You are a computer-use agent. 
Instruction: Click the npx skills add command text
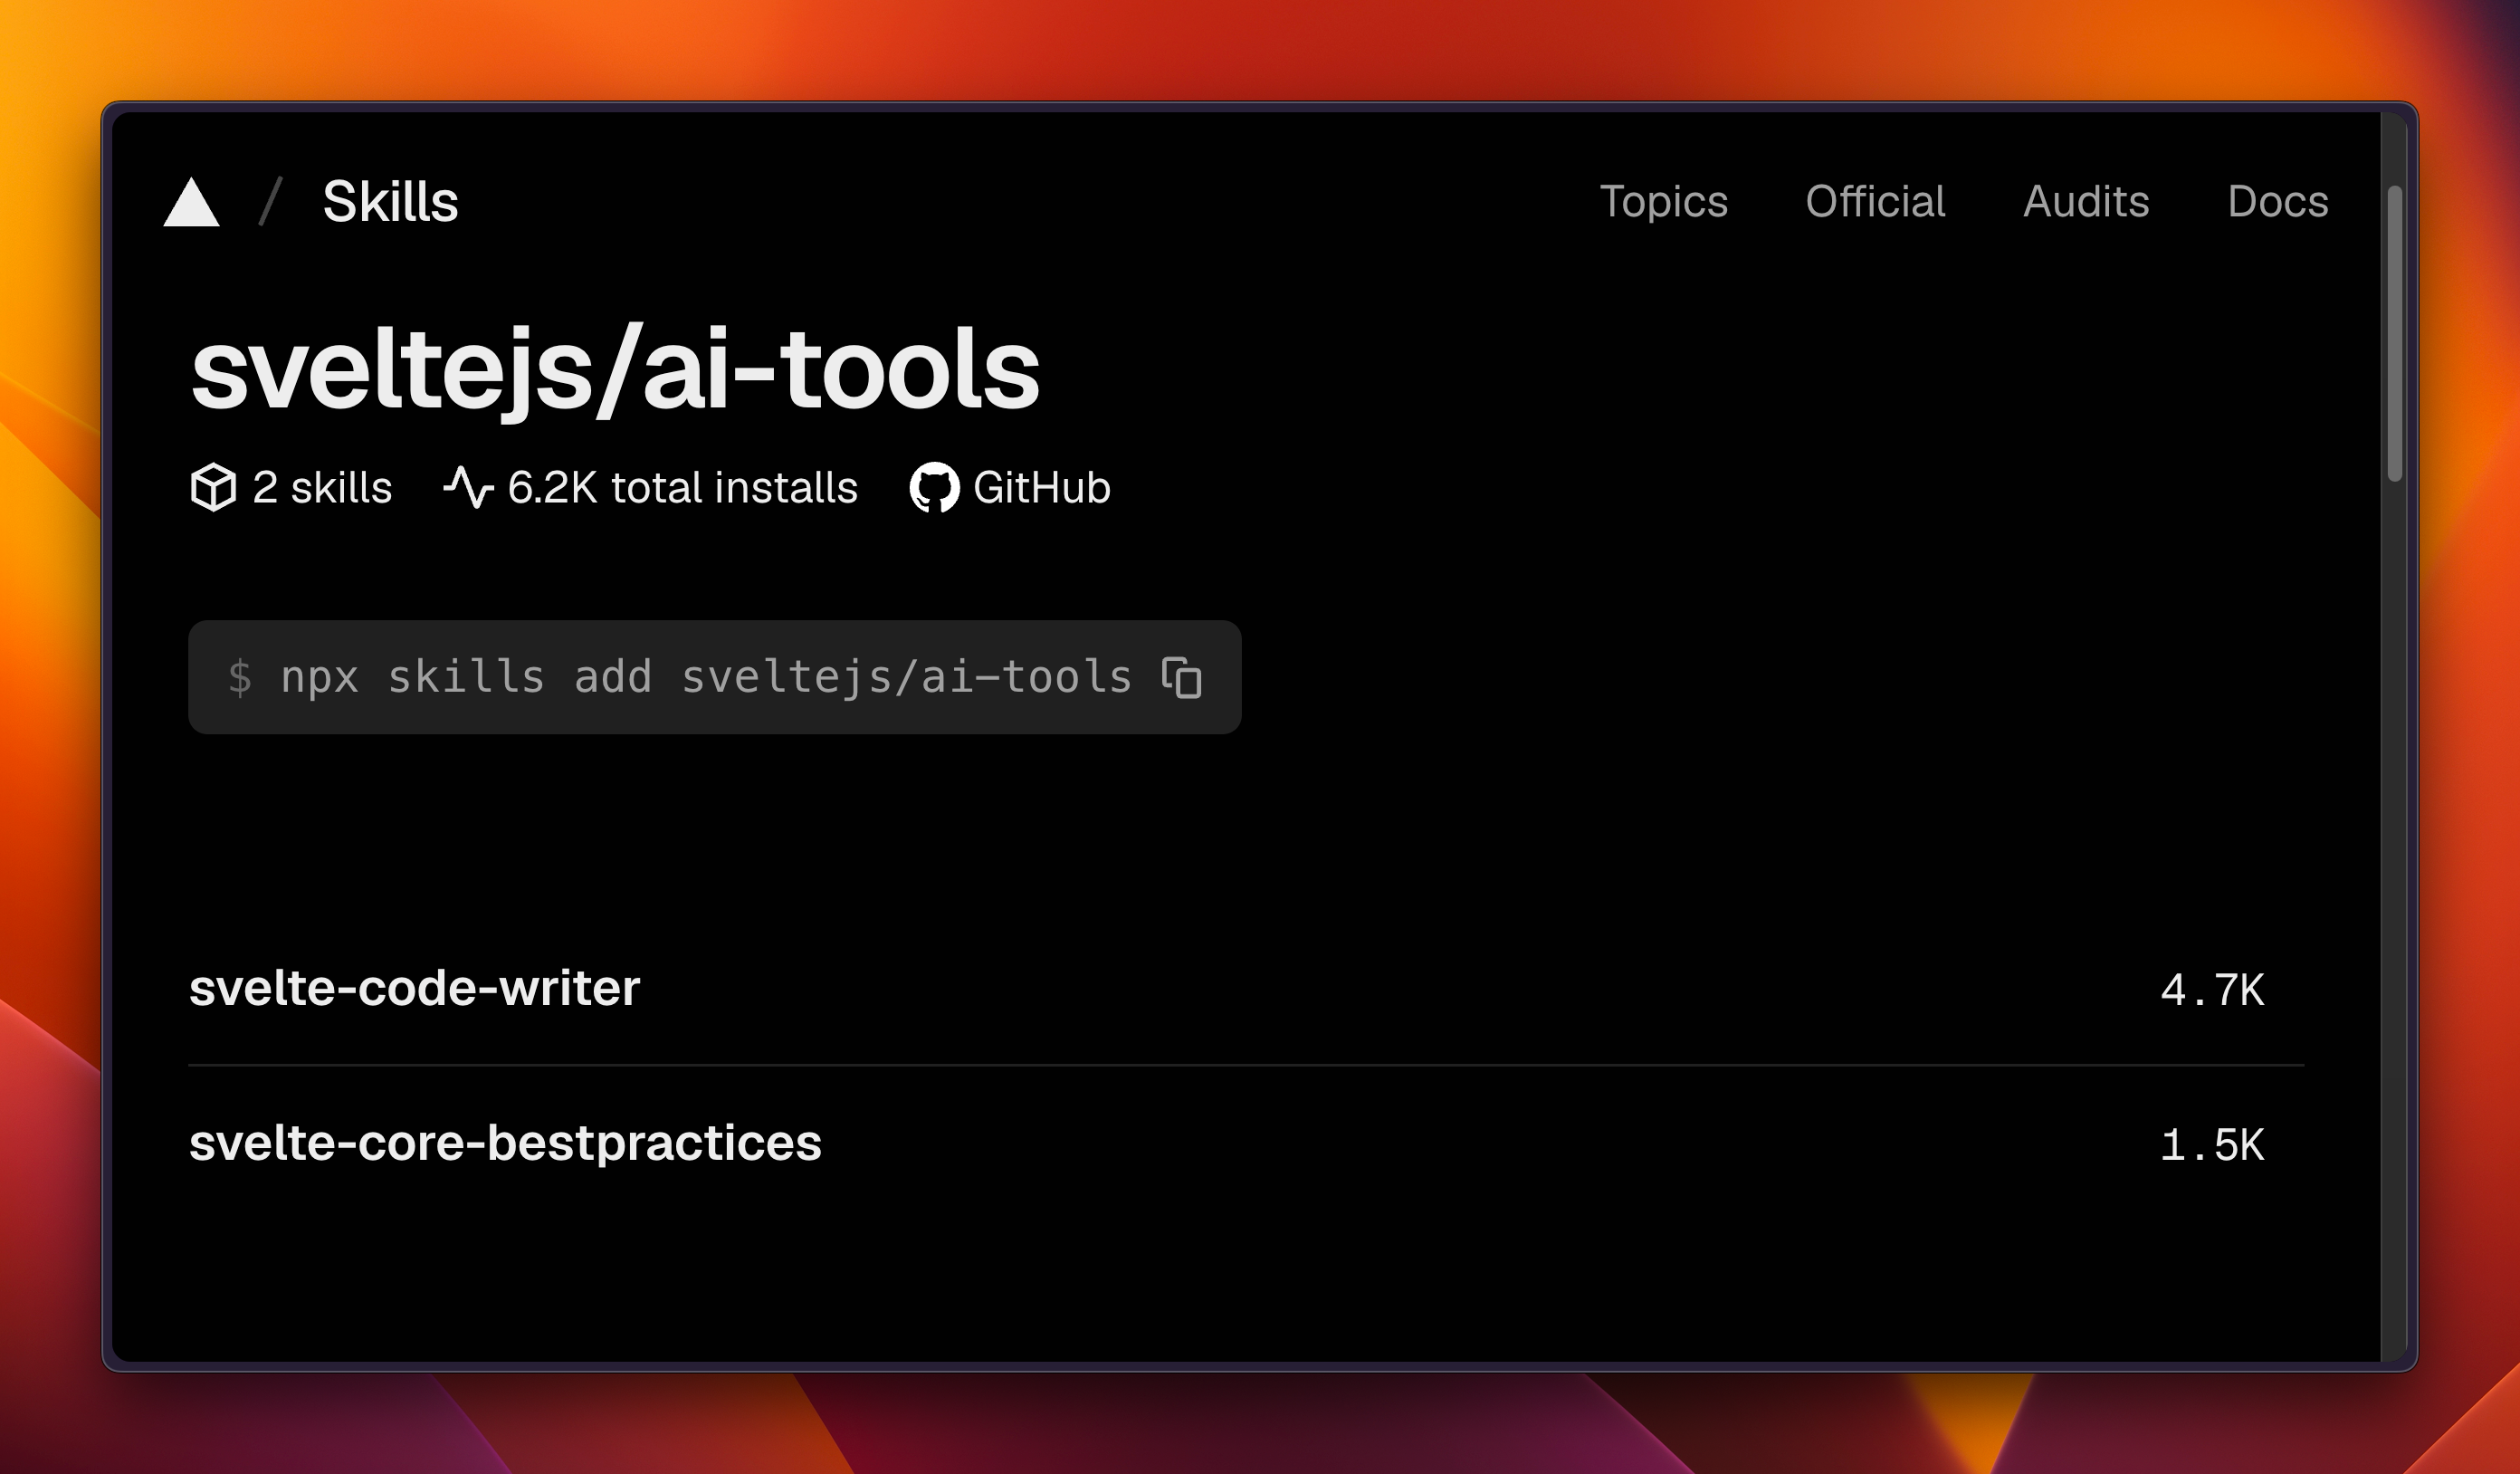(706, 678)
